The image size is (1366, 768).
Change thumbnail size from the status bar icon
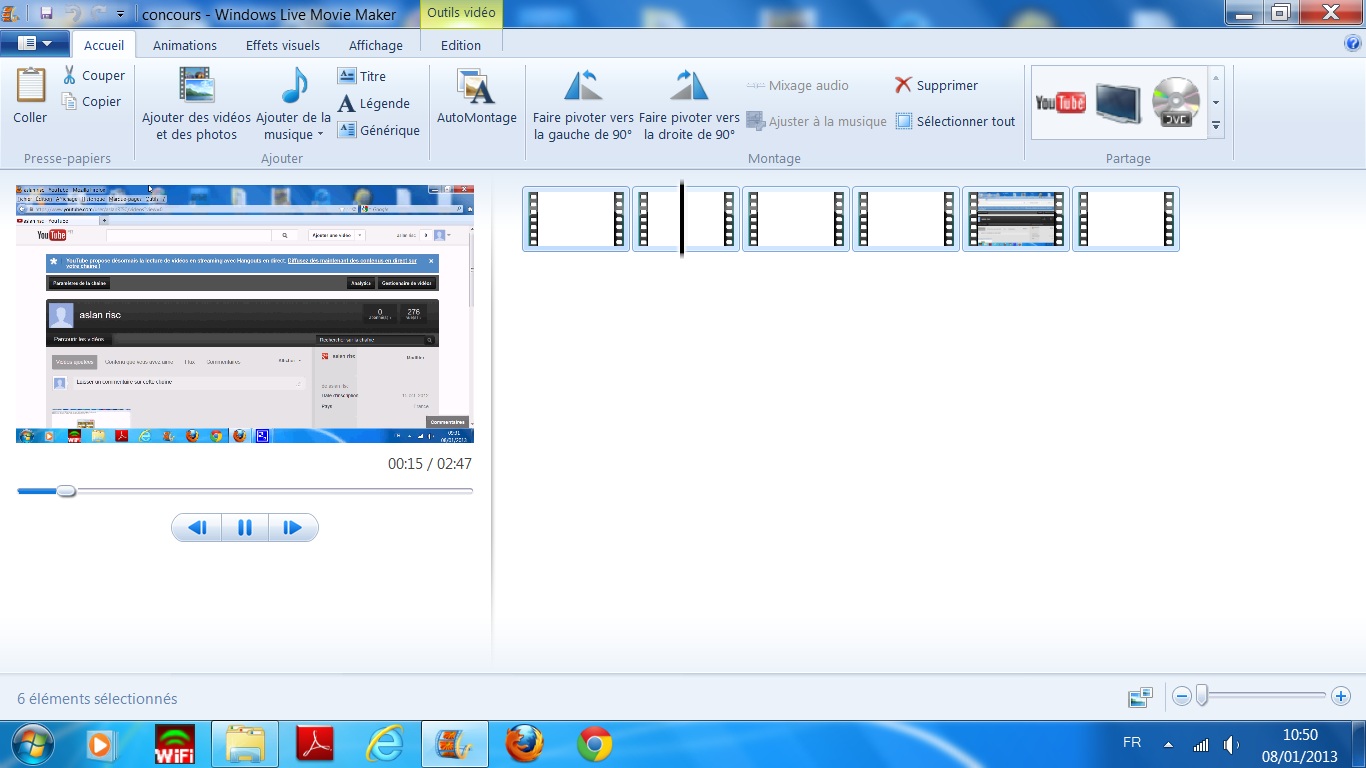click(x=1140, y=697)
